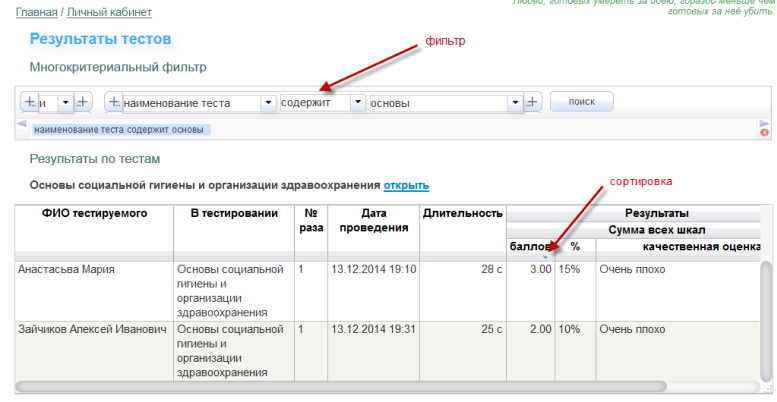Expand the 'наименование теста' field dropdown
Viewport: 777px width, 402px height.
[268, 102]
